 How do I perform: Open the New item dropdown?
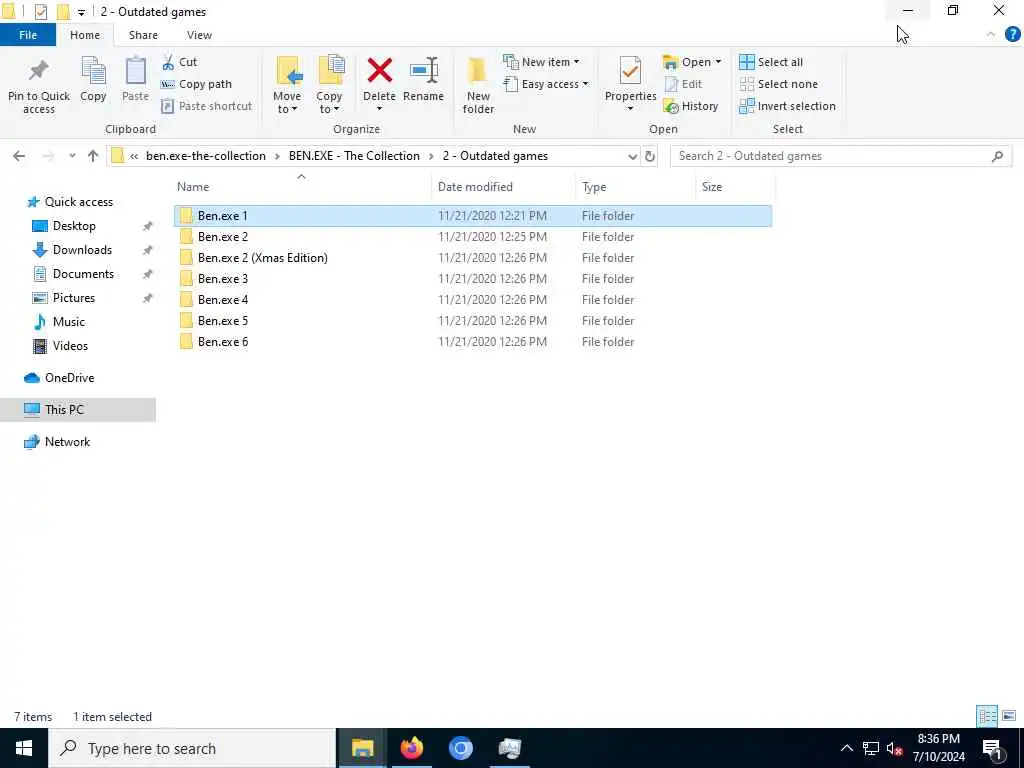coord(541,62)
